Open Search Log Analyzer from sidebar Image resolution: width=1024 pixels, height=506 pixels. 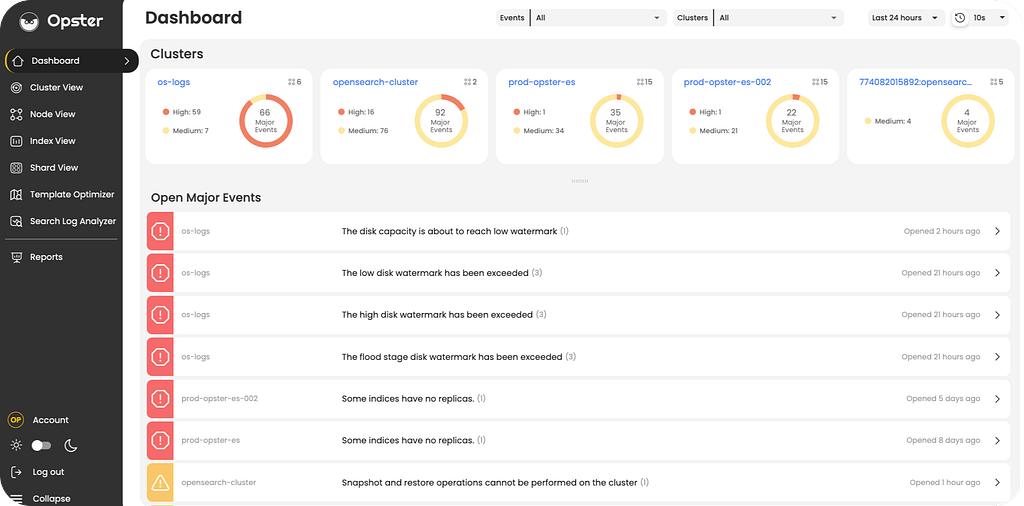click(72, 221)
